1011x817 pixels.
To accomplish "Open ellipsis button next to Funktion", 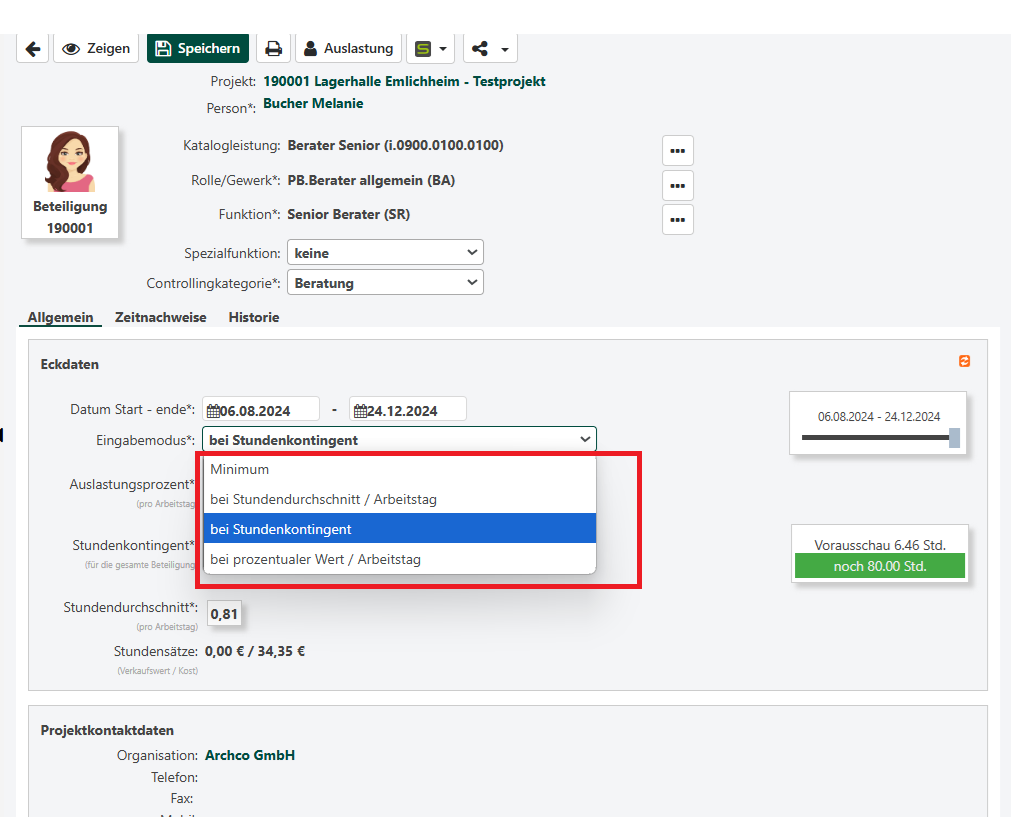I will point(677,219).
